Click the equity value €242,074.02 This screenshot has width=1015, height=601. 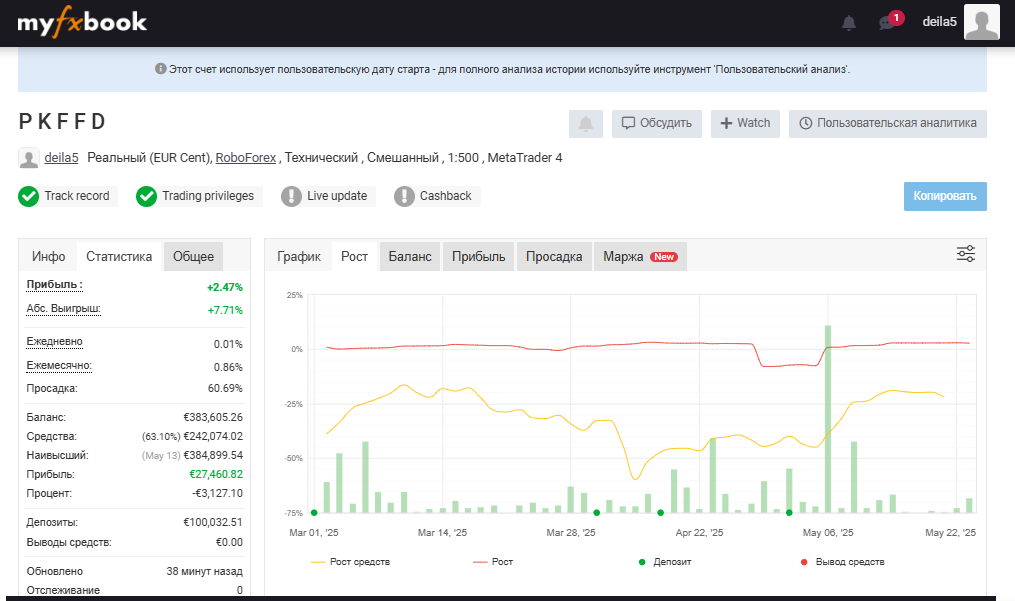pos(213,436)
